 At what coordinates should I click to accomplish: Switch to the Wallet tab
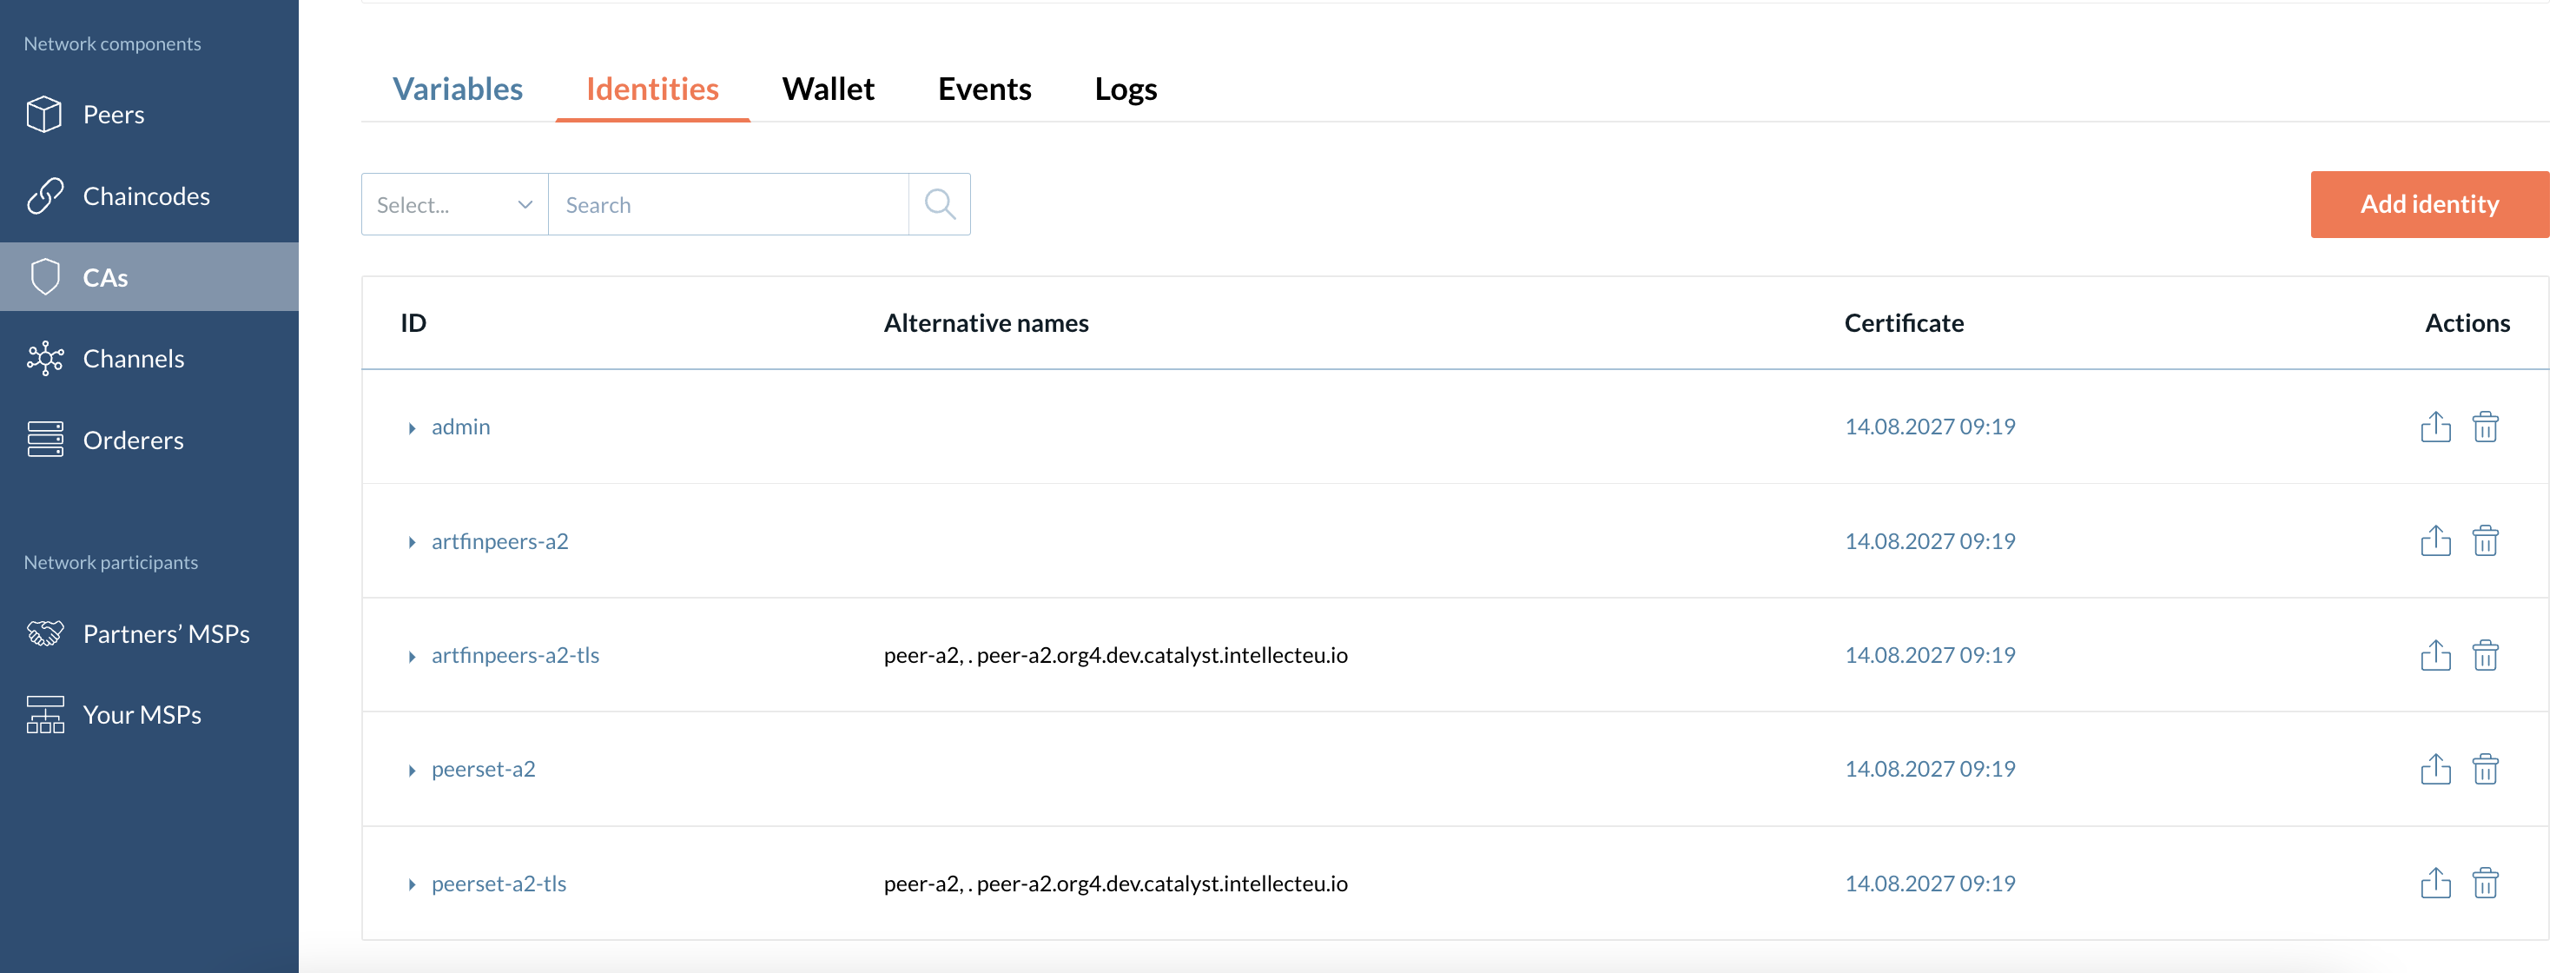(x=827, y=89)
